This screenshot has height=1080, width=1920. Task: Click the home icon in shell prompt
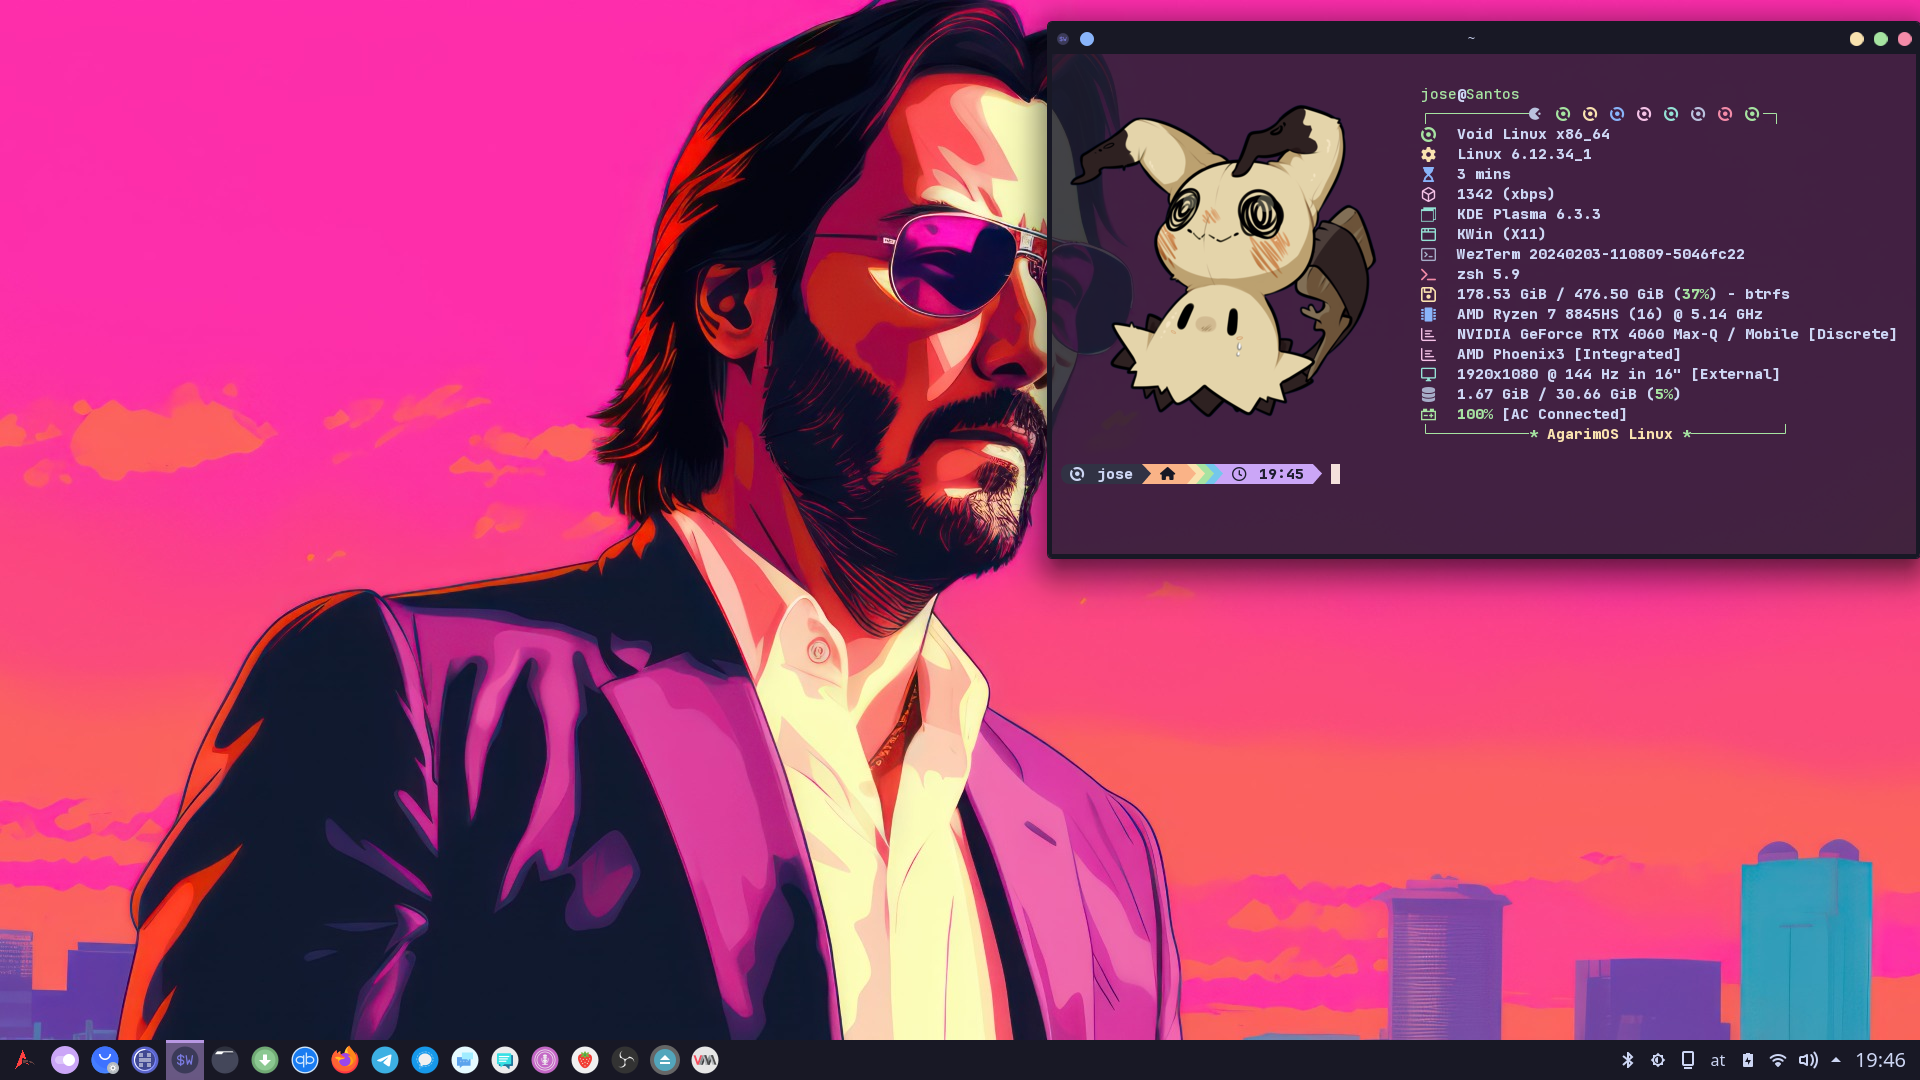point(1167,474)
